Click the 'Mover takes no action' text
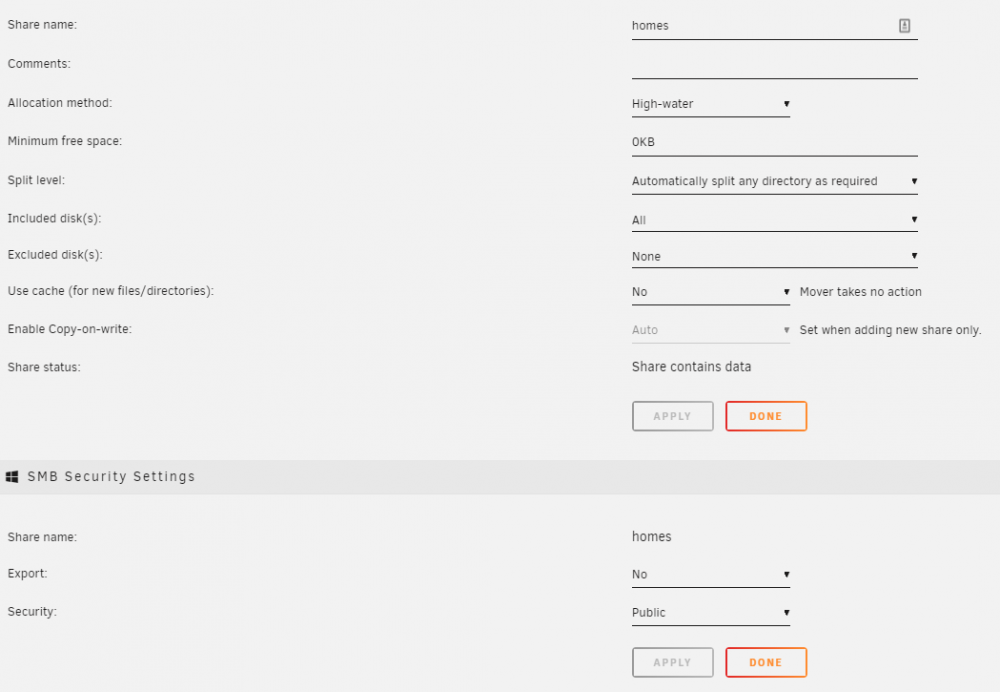This screenshot has width=1000, height=692. pyautogui.click(x=860, y=292)
